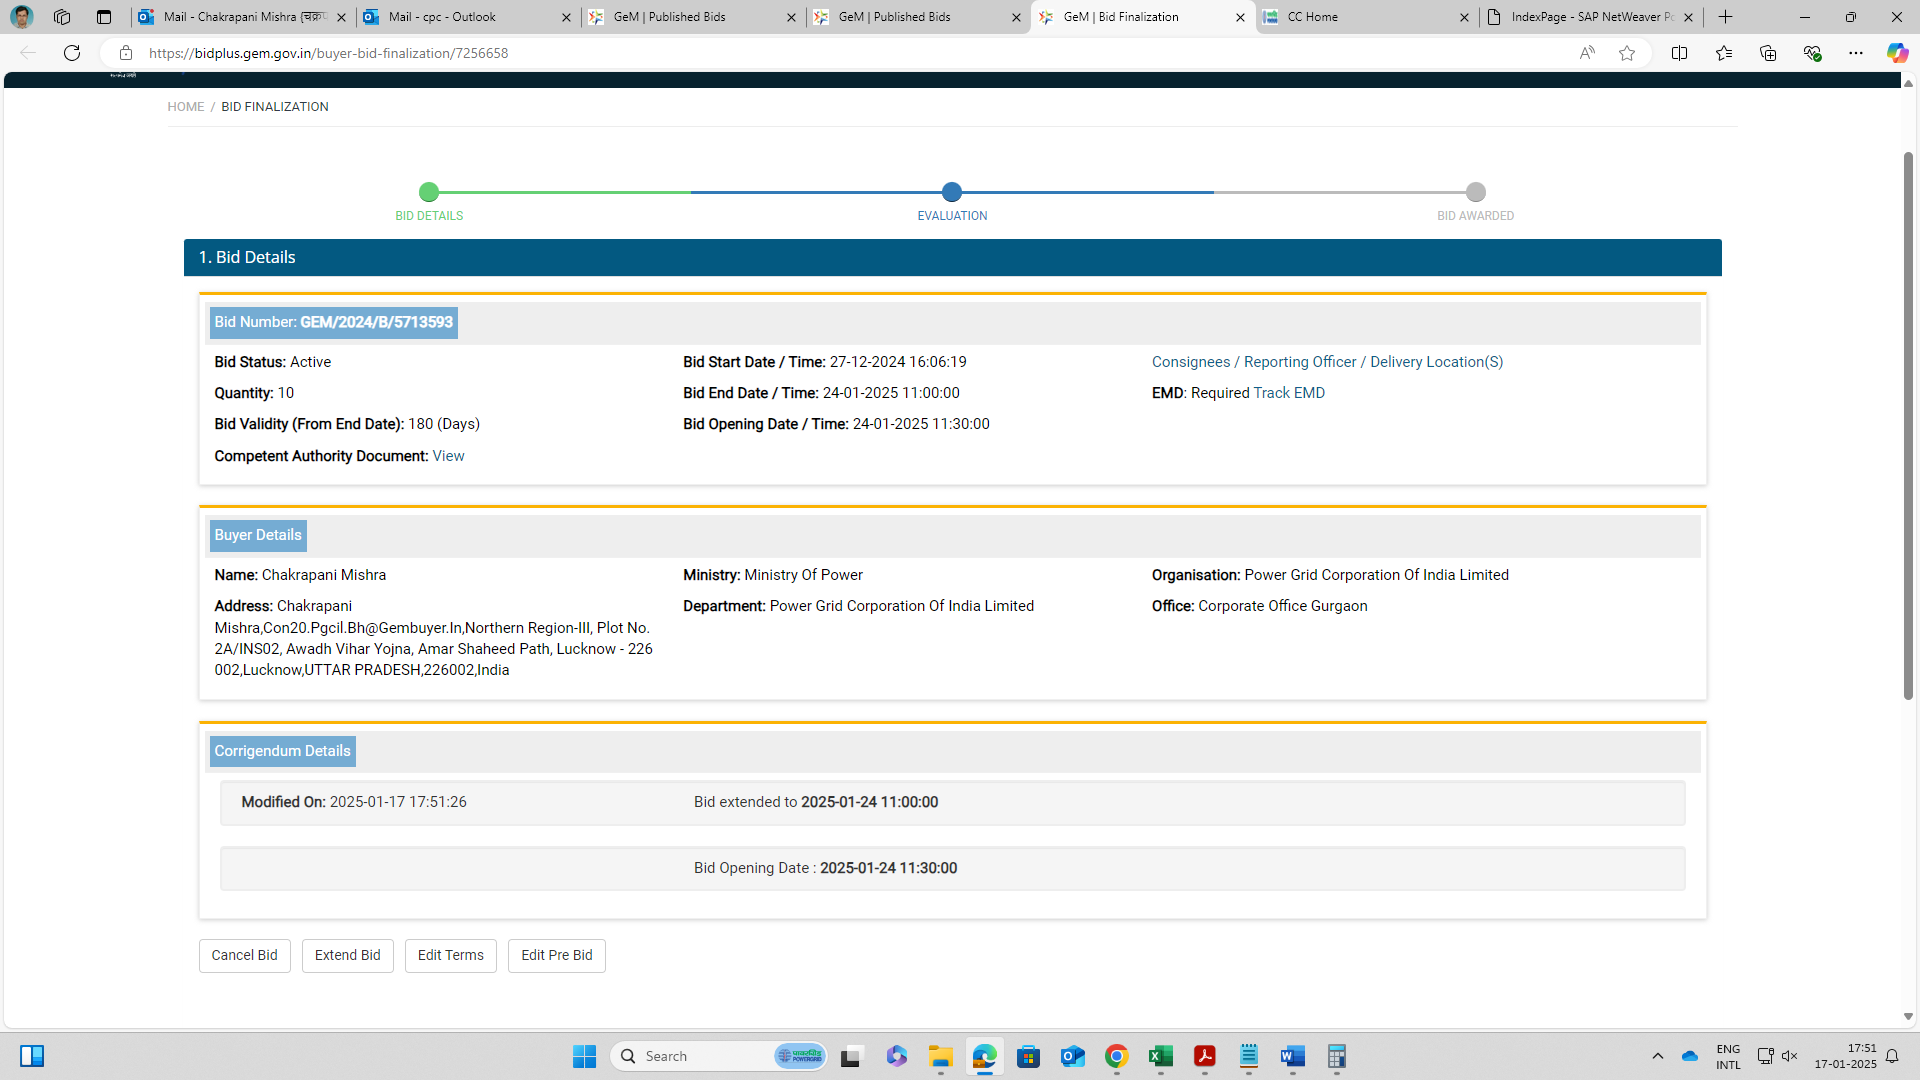1920x1080 pixels.
Task: Switch to second GeM Published Bids tab
Action: tap(917, 17)
